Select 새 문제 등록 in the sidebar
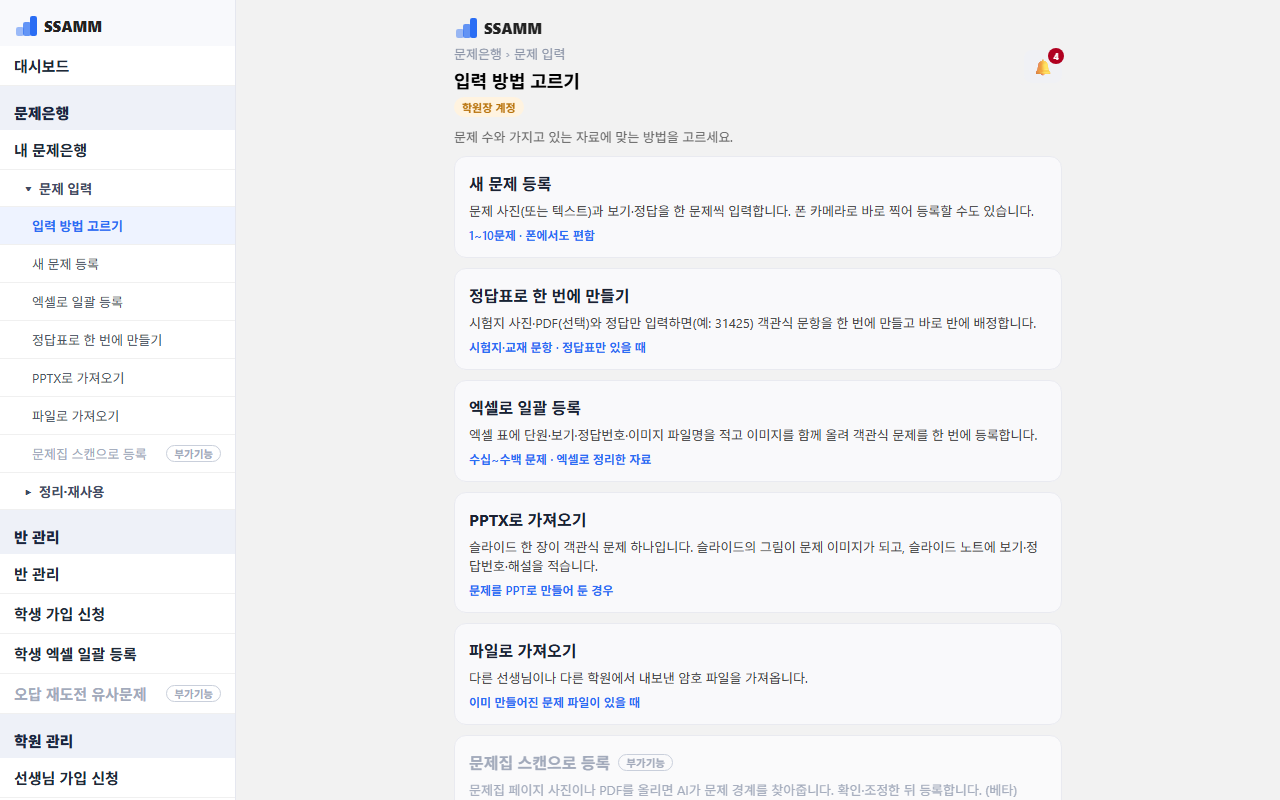The width and height of the screenshot is (1280, 800). (118, 264)
